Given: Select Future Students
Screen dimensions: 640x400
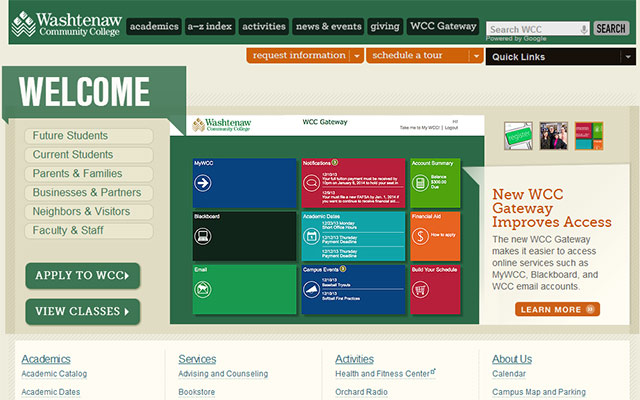Looking at the screenshot, I should click(89, 136).
